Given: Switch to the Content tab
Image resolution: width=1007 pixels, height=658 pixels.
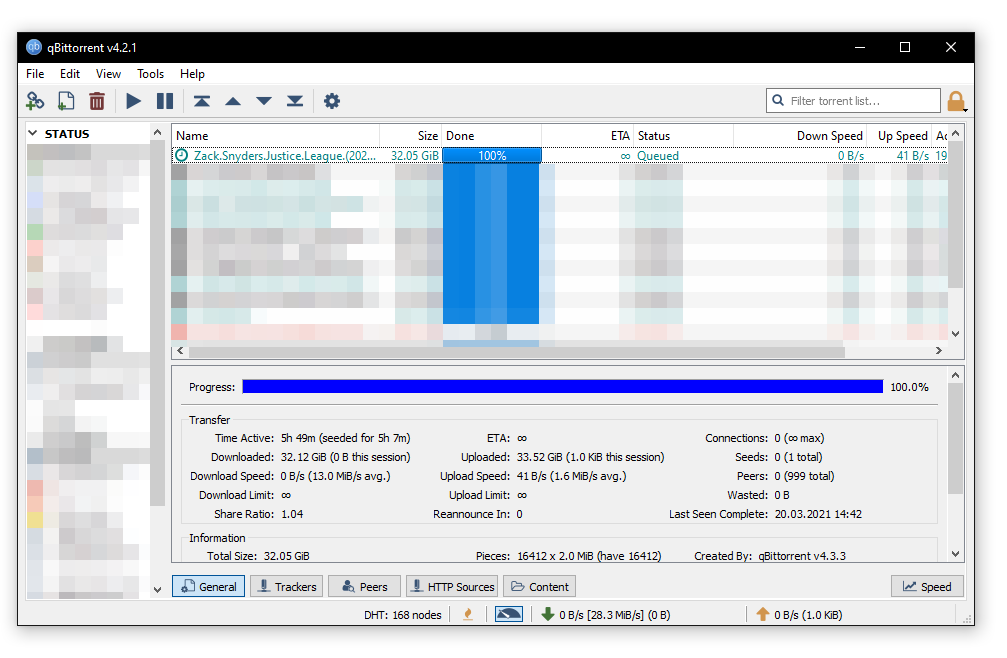Looking at the screenshot, I should (x=539, y=586).
